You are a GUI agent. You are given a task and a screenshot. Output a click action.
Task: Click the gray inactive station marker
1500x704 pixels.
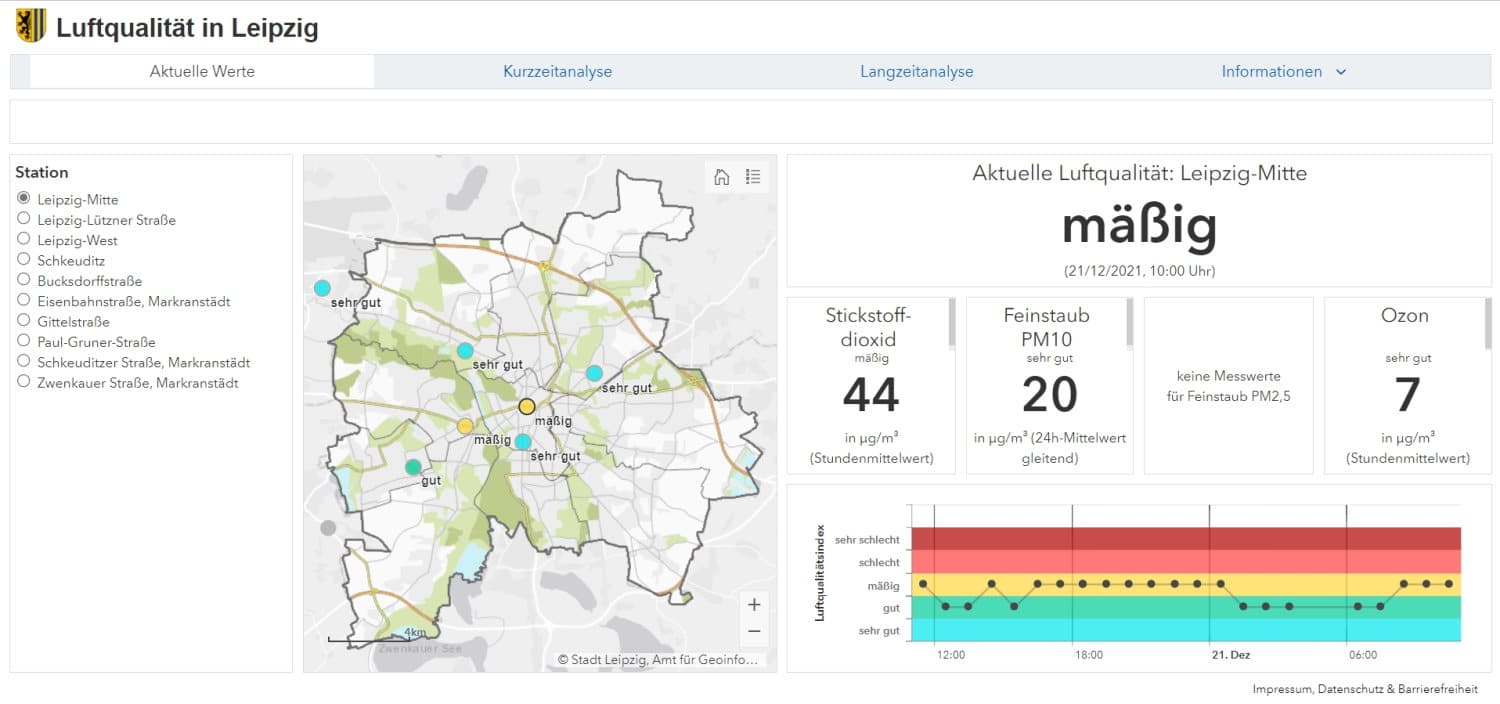pos(328,527)
